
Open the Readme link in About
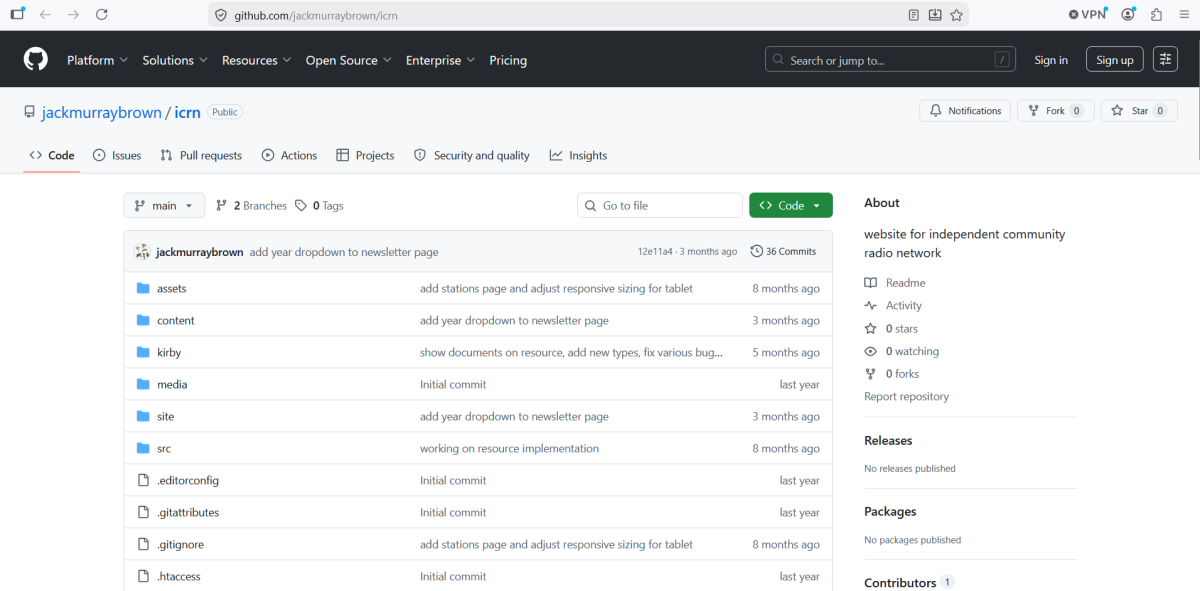895,283
